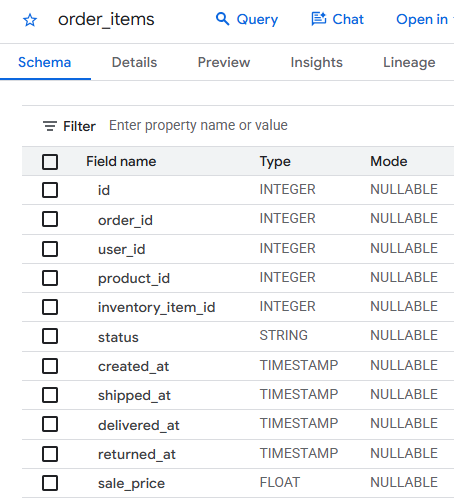Click the Filter lines icon

50,126
